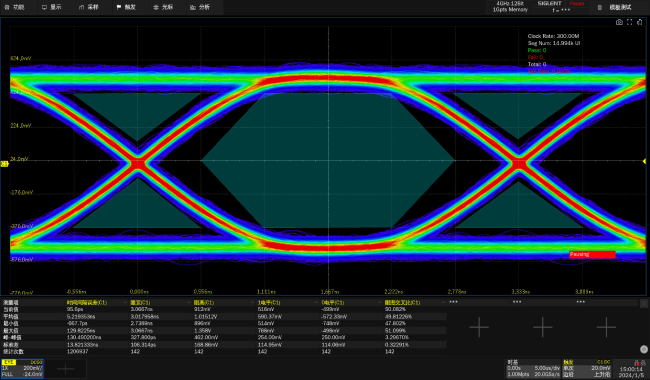This screenshot has width=650, height=380.
Task: Open the 分析 analysis menu
Action: point(200,7)
